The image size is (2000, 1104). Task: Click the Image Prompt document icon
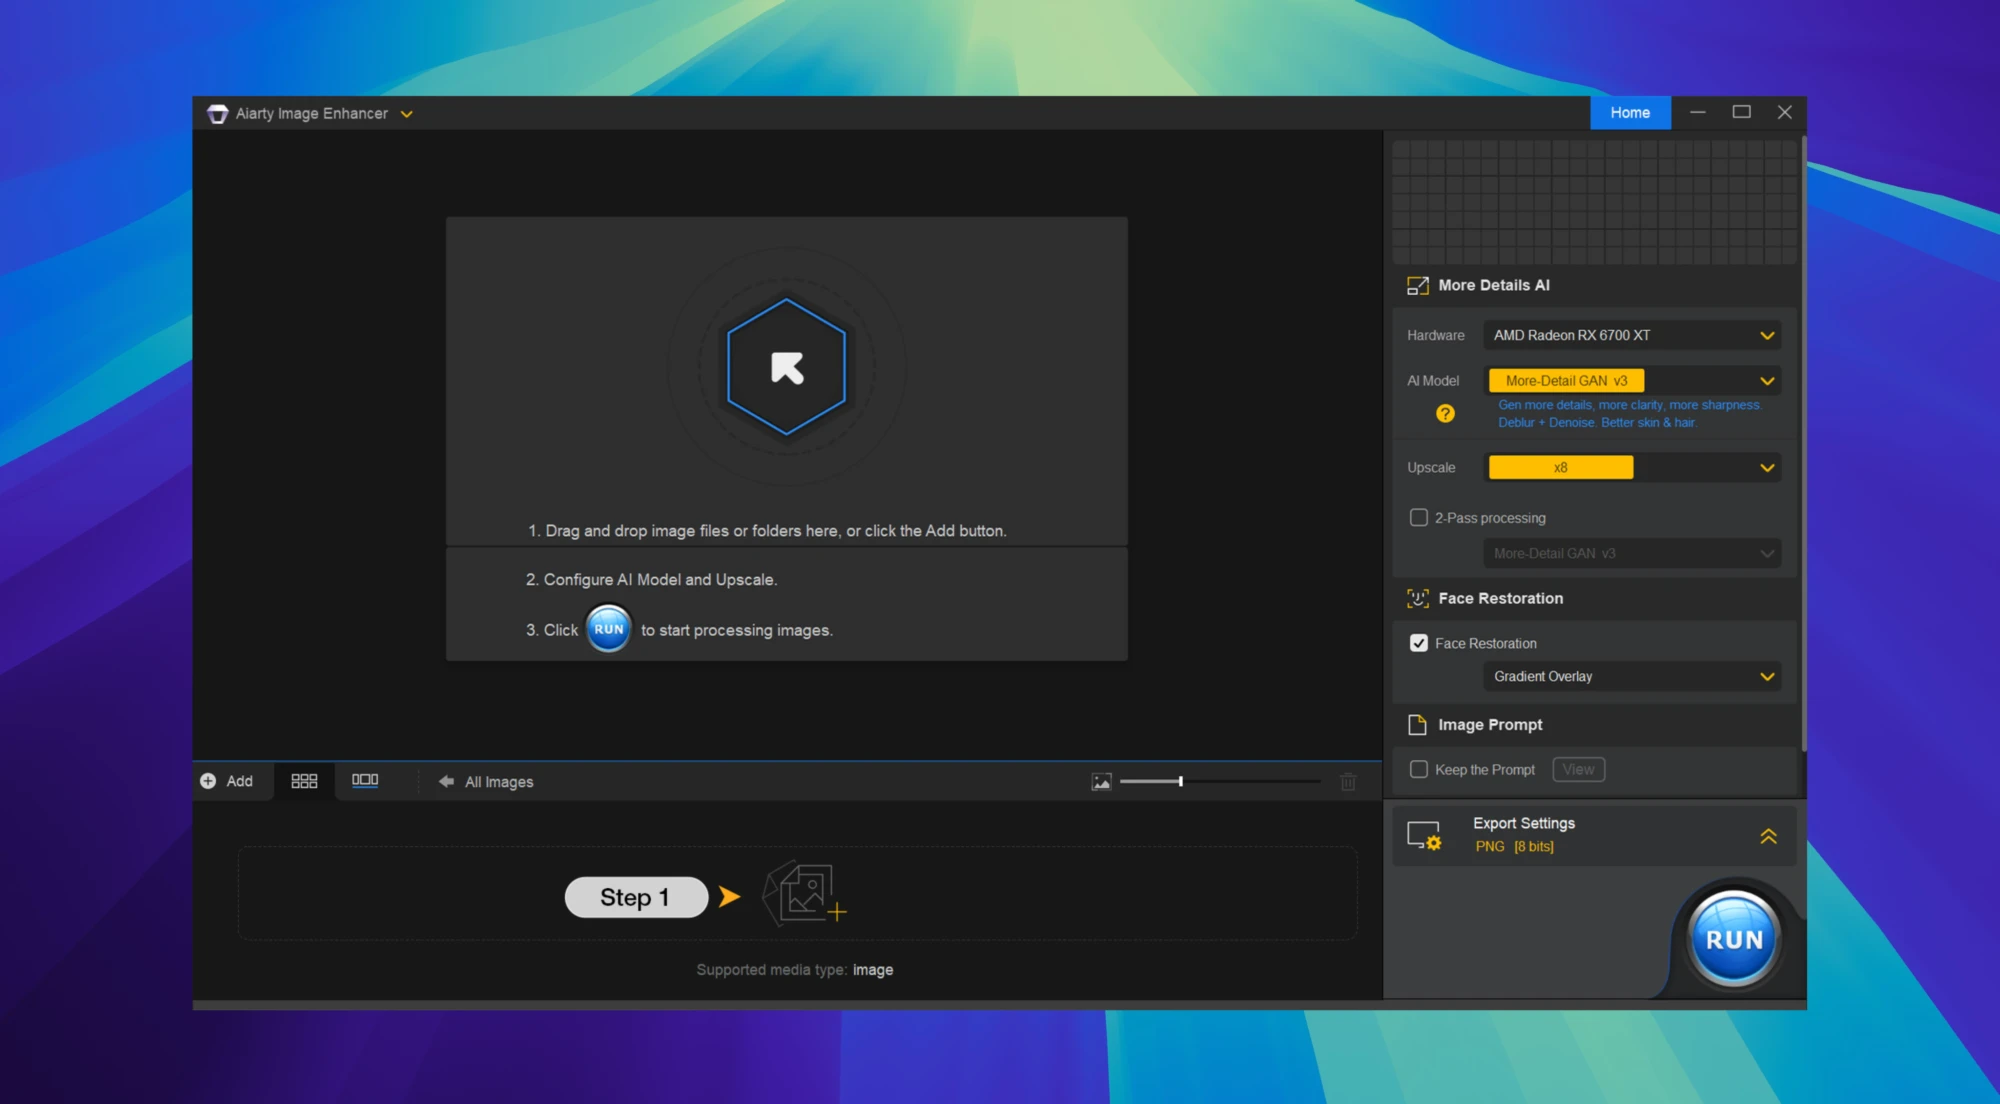(x=1417, y=724)
